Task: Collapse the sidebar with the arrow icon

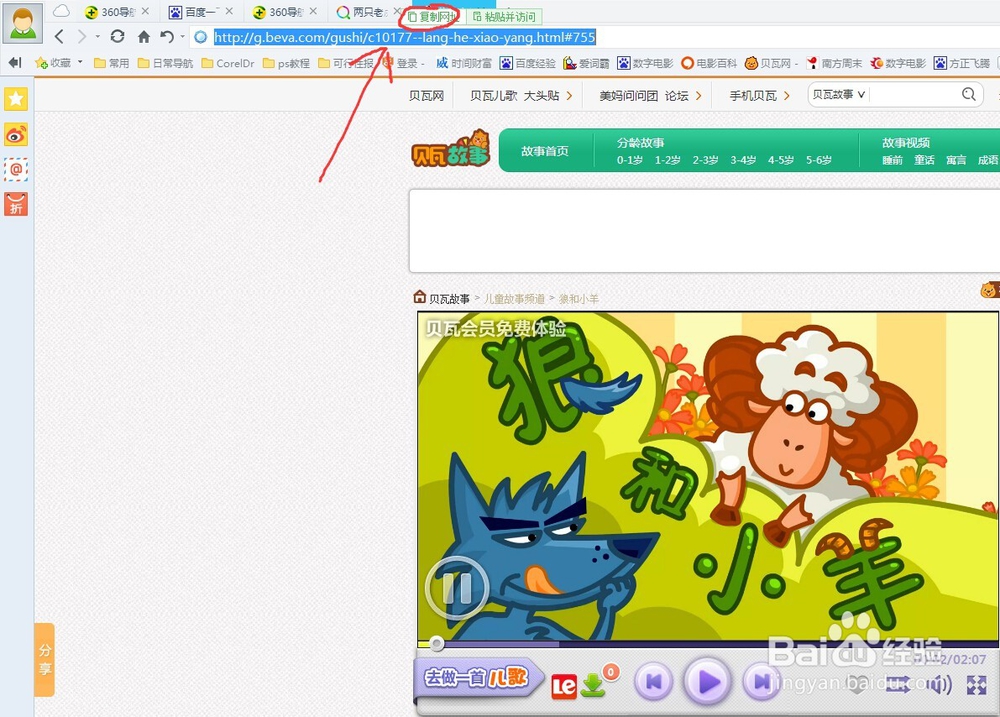Action: click(x=15, y=62)
